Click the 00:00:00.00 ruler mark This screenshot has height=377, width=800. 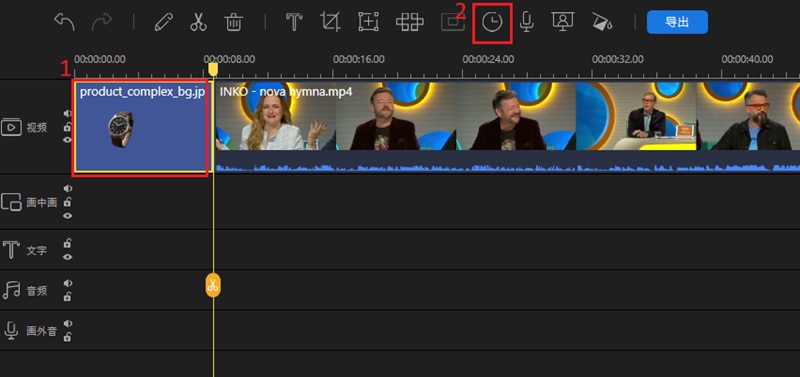click(x=99, y=59)
